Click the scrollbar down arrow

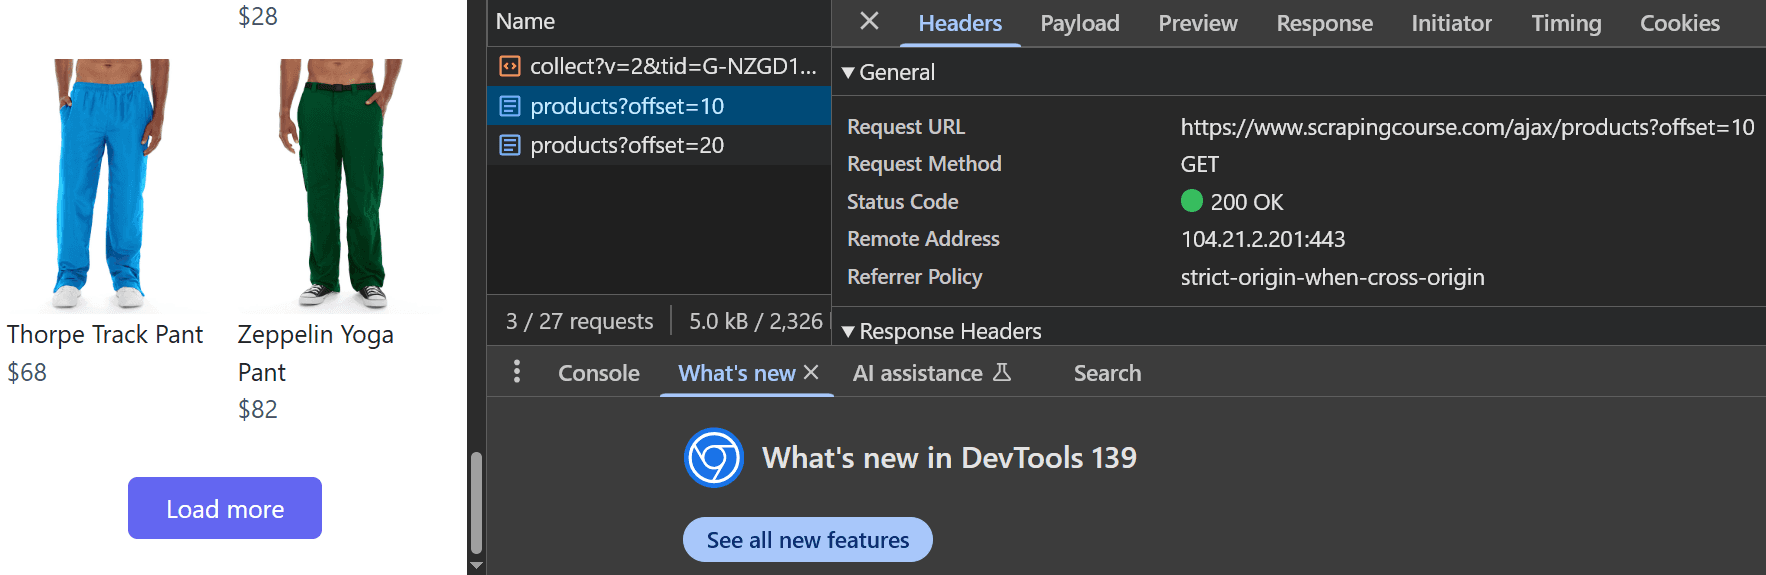(x=476, y=566)
